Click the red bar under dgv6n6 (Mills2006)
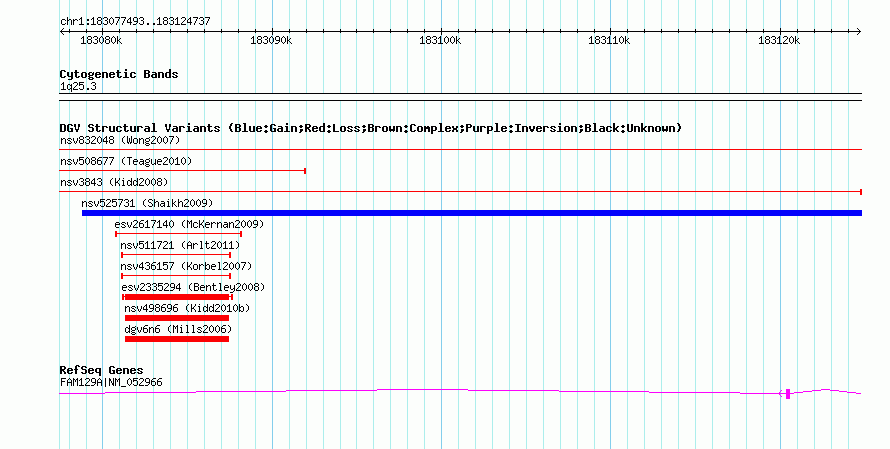The height and width of the screenshot is (449, 890). click(x=177, y=339)
